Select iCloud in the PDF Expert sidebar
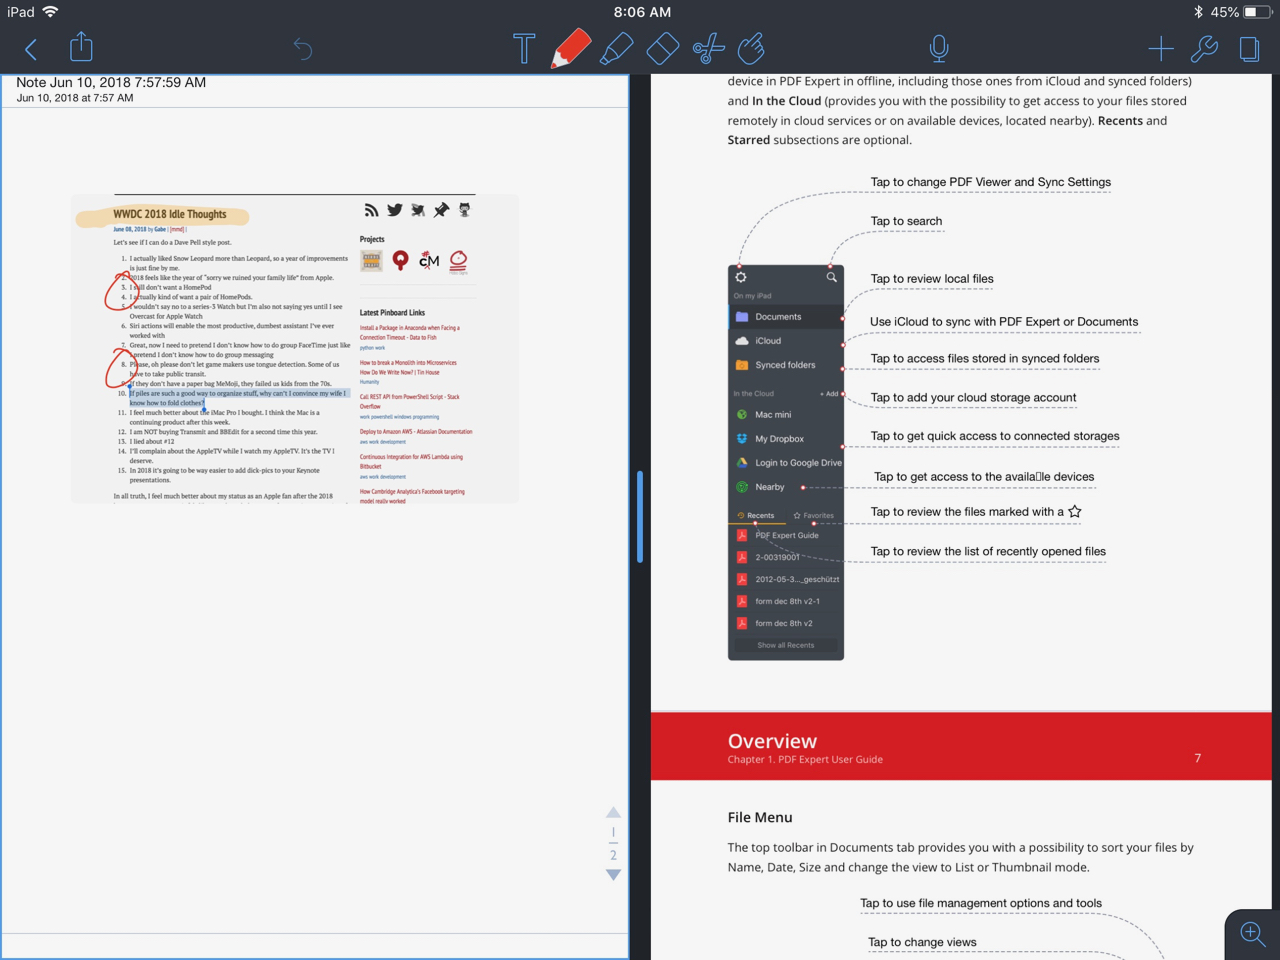 [786, 341]
